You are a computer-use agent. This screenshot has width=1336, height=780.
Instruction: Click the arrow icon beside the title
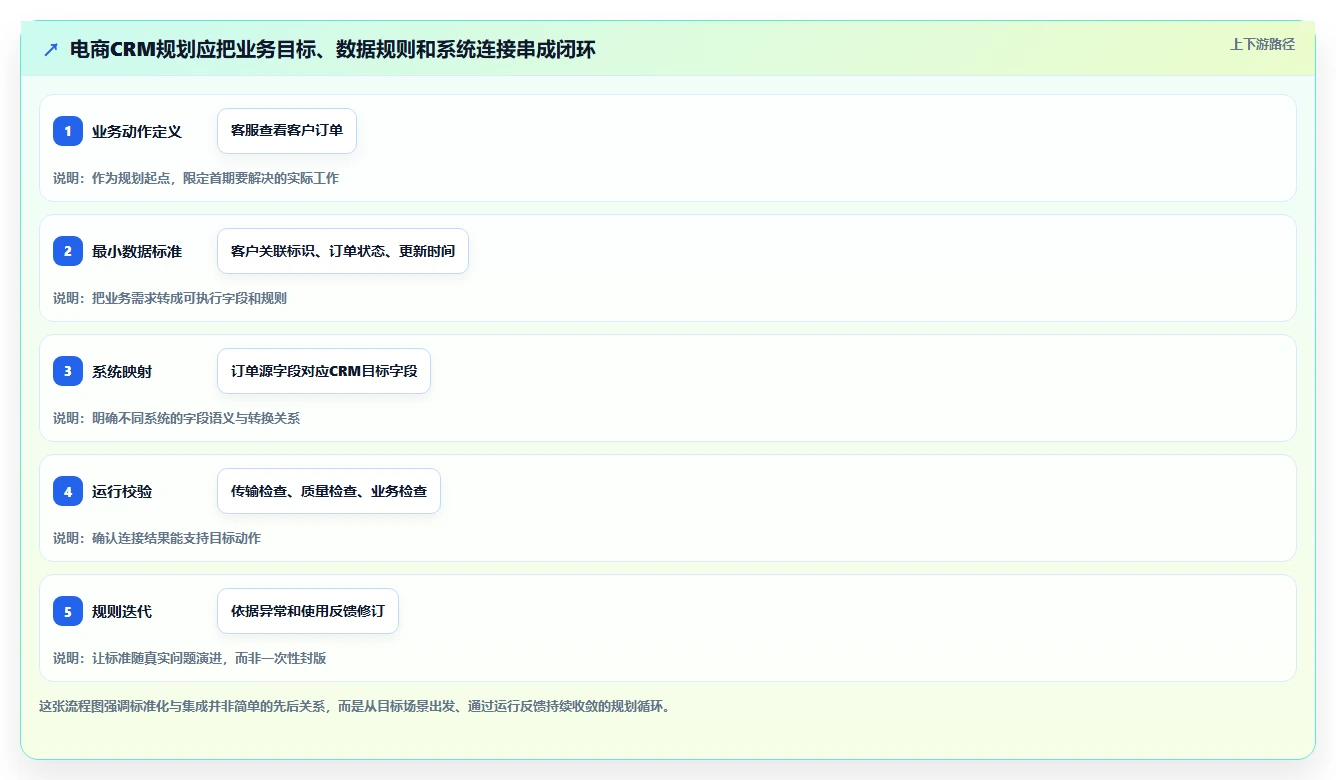[x=51, y=50]
